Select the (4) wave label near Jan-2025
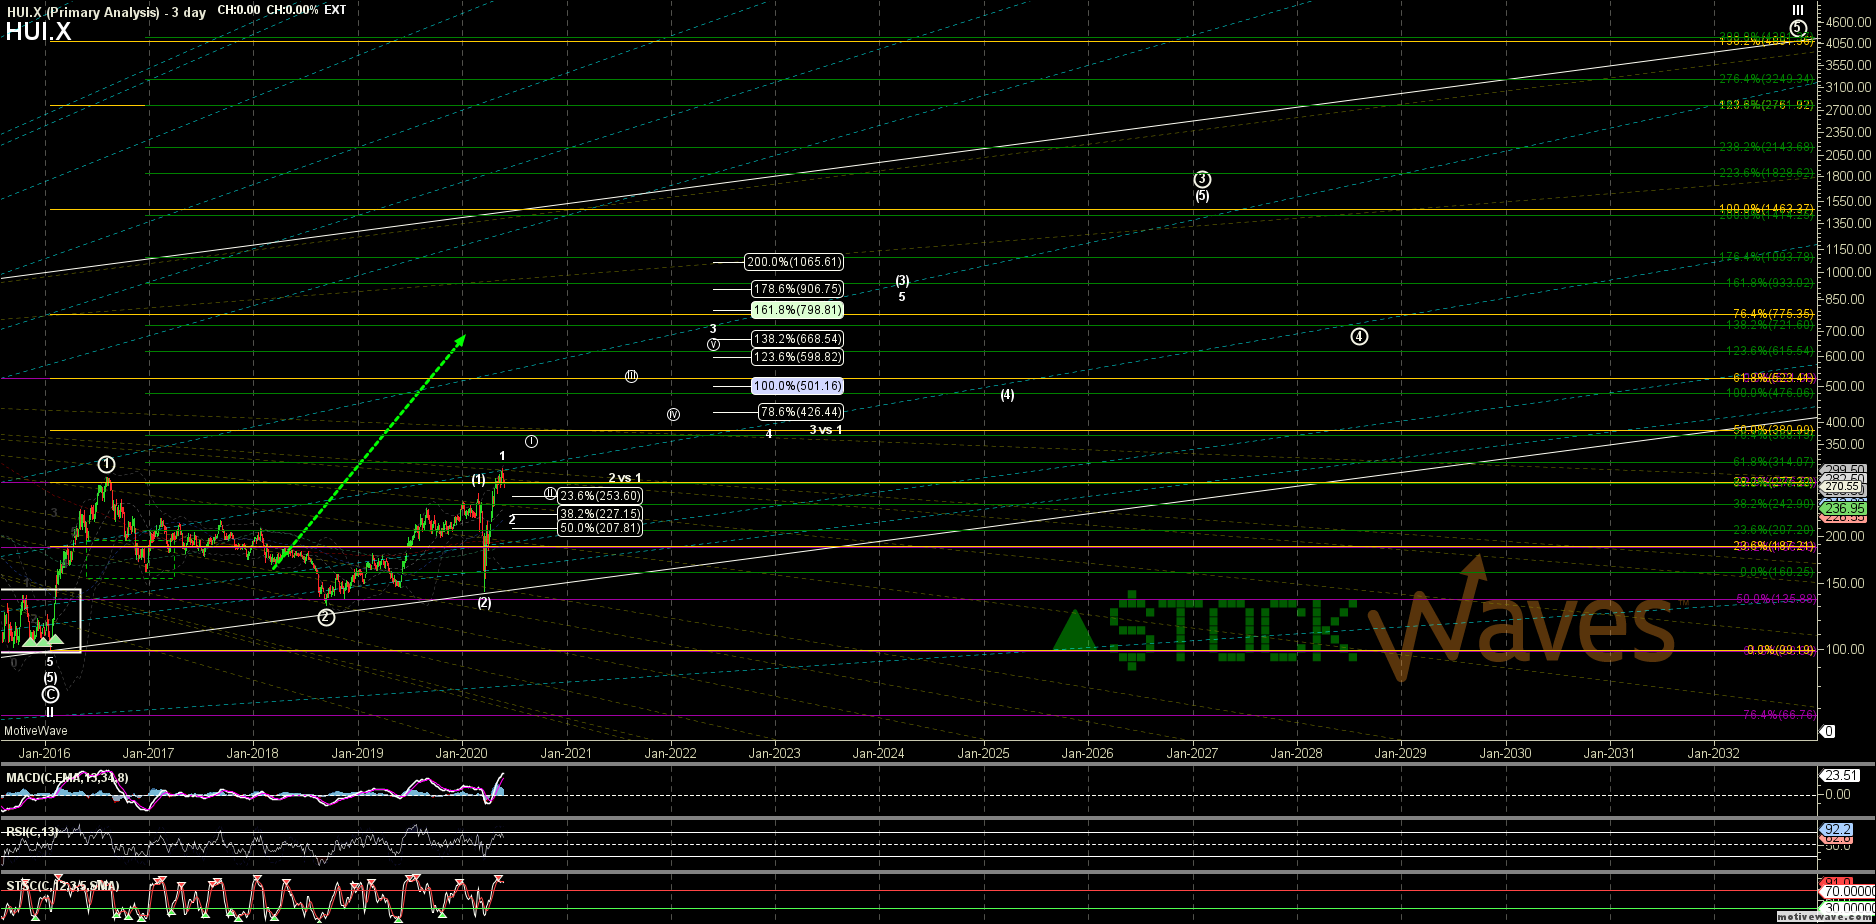Screen dimensions: 1876x924 1007,395
